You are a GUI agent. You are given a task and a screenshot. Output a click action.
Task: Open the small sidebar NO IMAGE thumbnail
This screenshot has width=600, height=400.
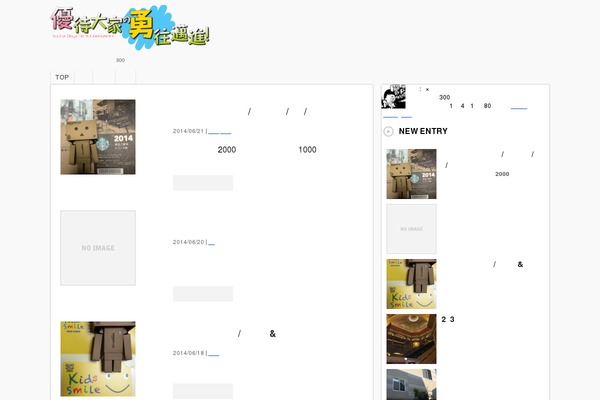411,229
